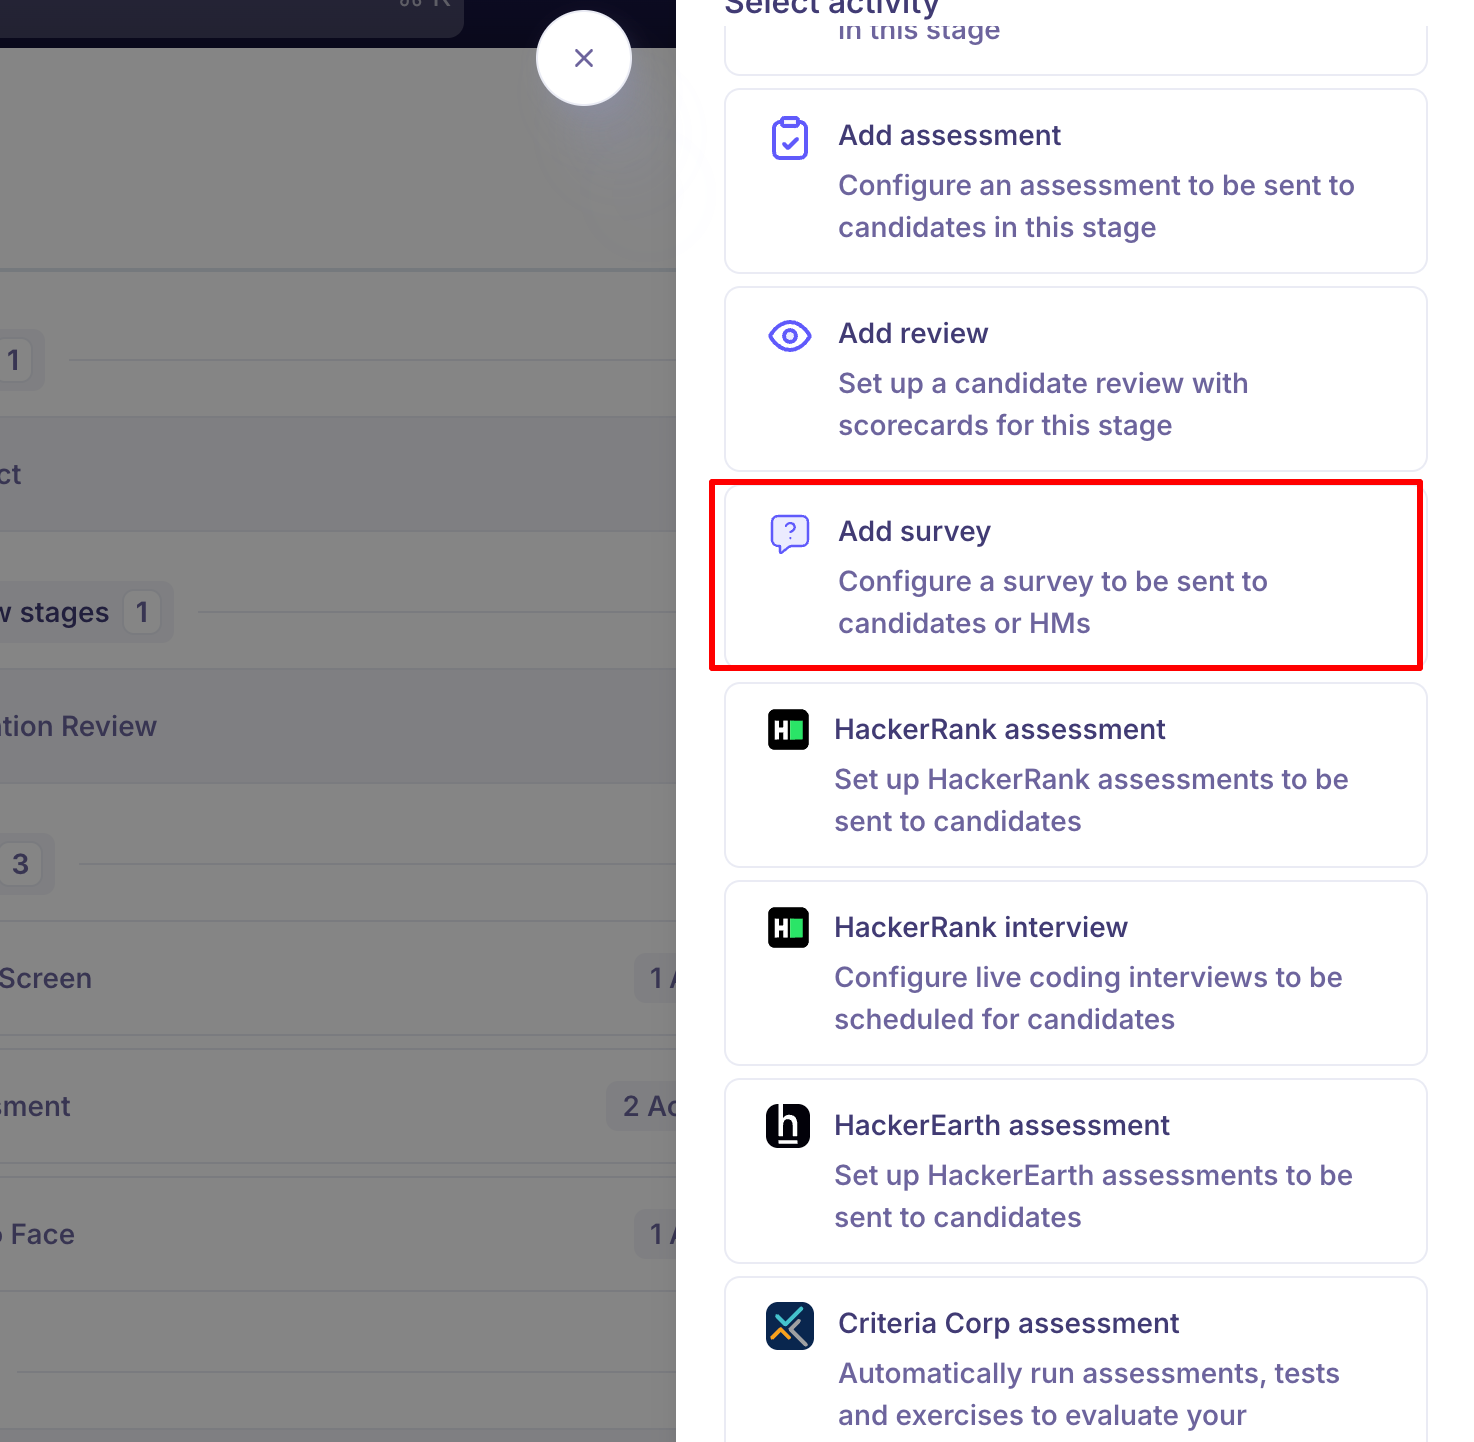Select HackerRank assessment option title
Image resolution: width=1474 pixels, height=1442 pixels.
click(x=1000, y=729)
